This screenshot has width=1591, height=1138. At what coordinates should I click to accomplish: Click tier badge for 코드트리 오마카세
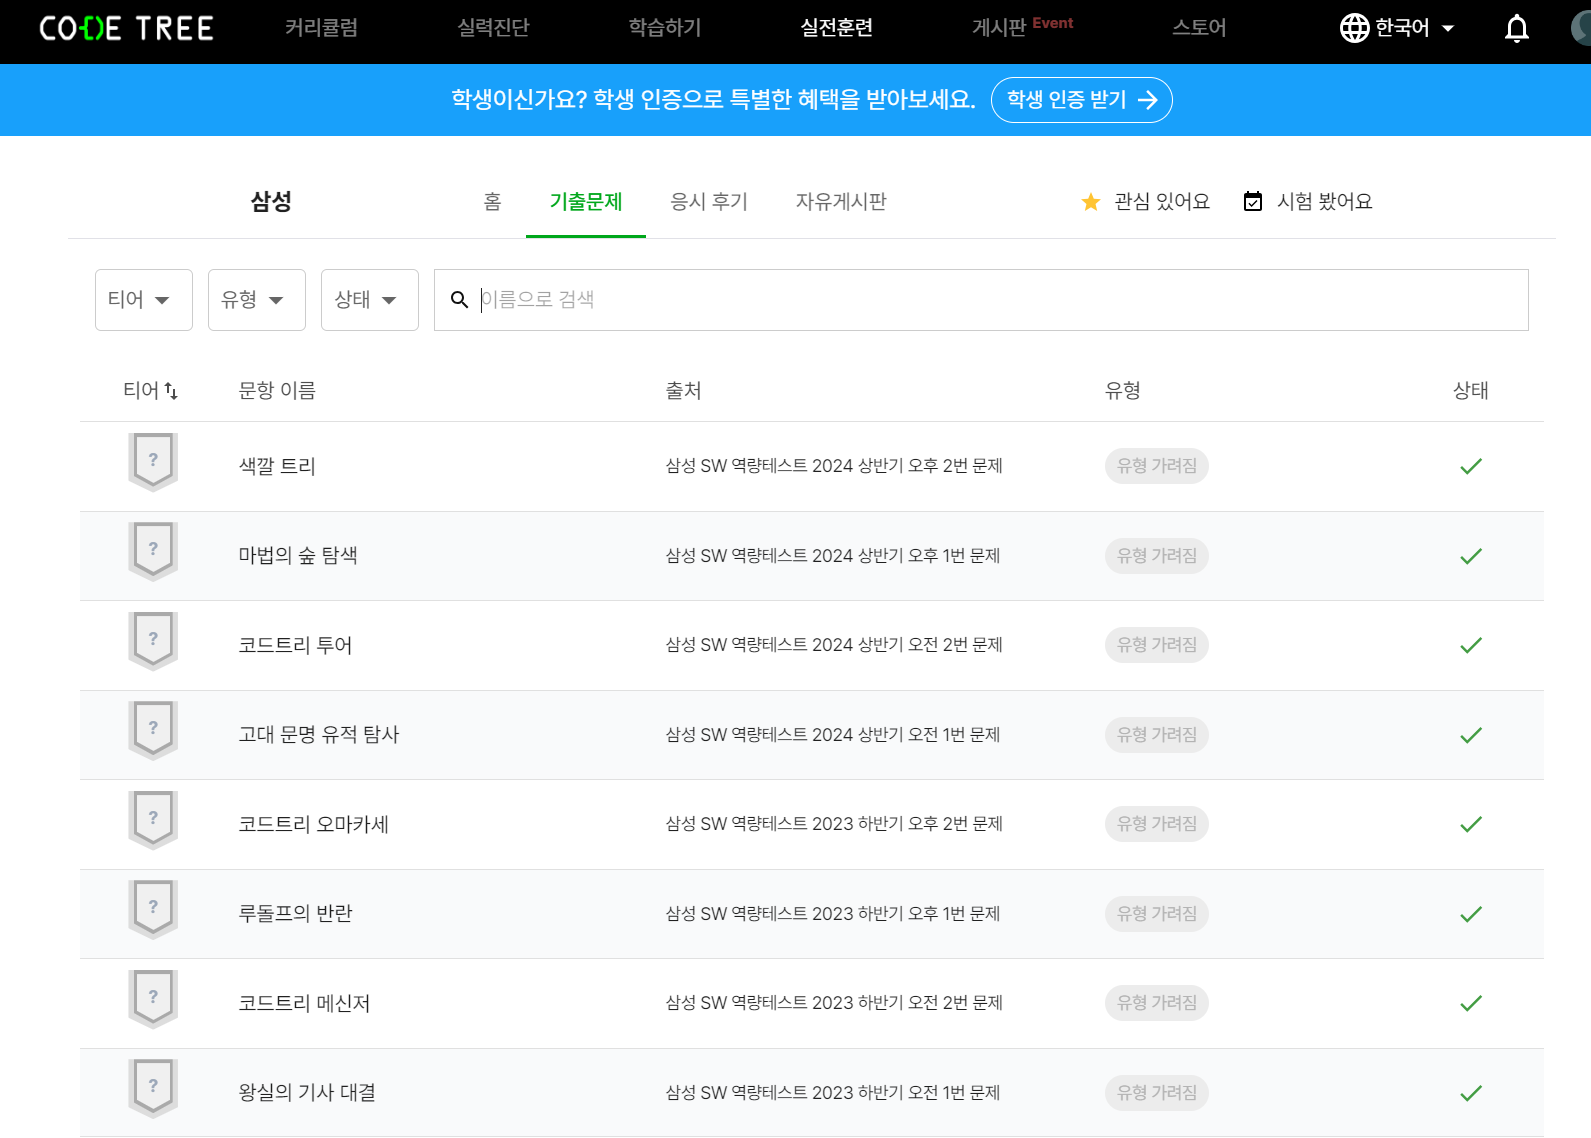(x=153, y=819)
